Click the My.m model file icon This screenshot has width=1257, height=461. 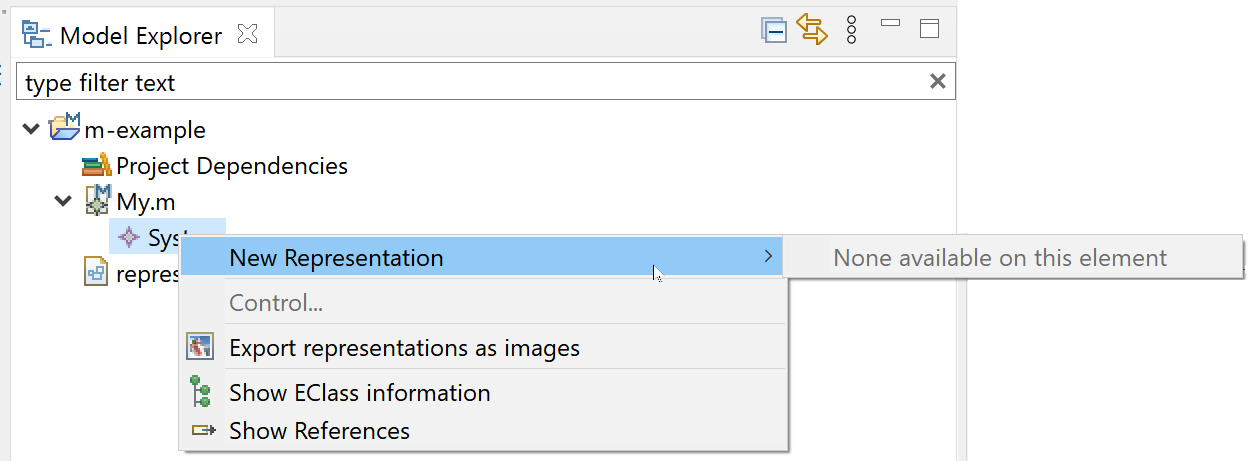[x=97, y=201]
